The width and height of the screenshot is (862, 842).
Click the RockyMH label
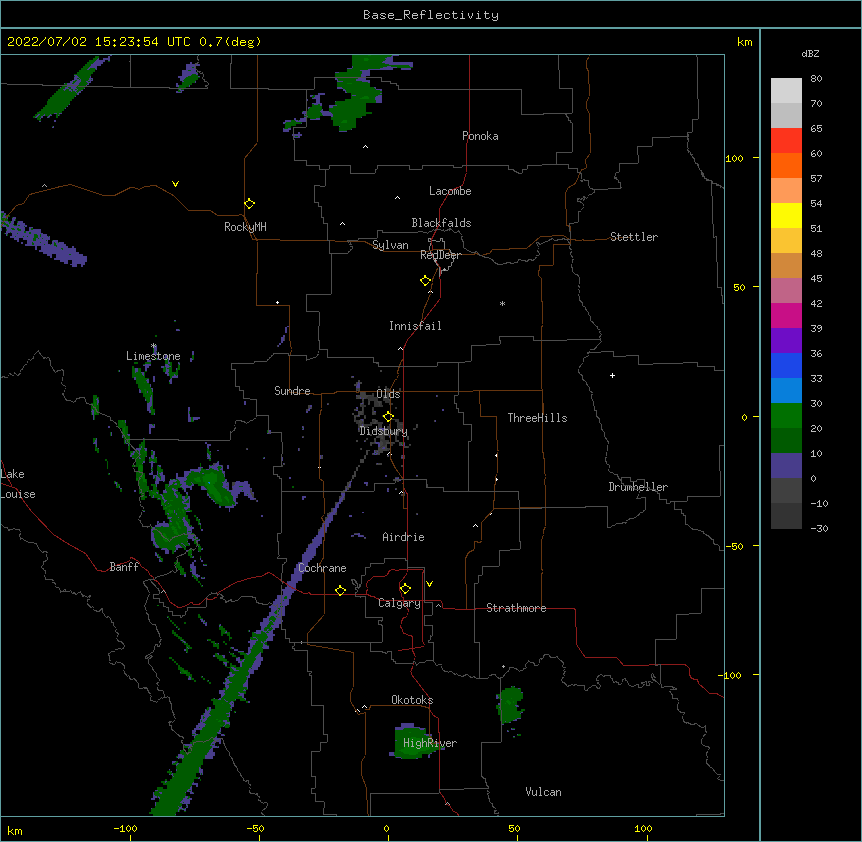(245, 227)
